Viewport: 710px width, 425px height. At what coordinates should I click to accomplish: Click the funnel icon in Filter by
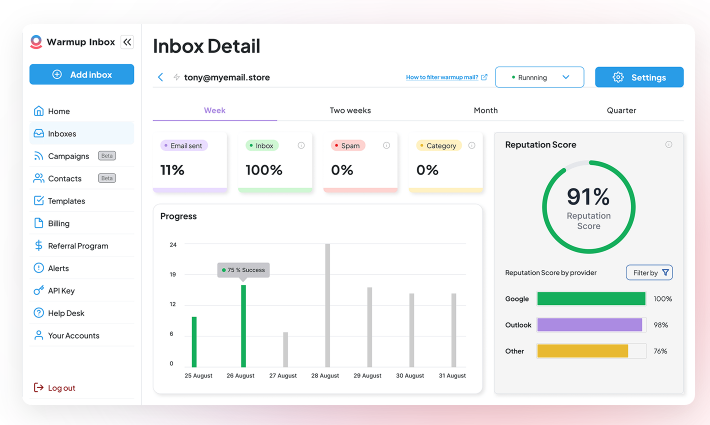click(665, 272)
